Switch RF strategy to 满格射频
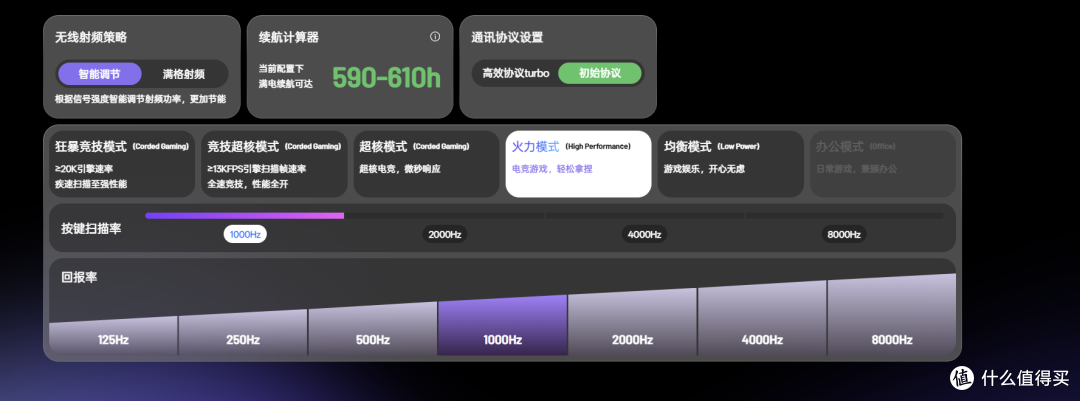The image size is (1080, 401). 183,74
